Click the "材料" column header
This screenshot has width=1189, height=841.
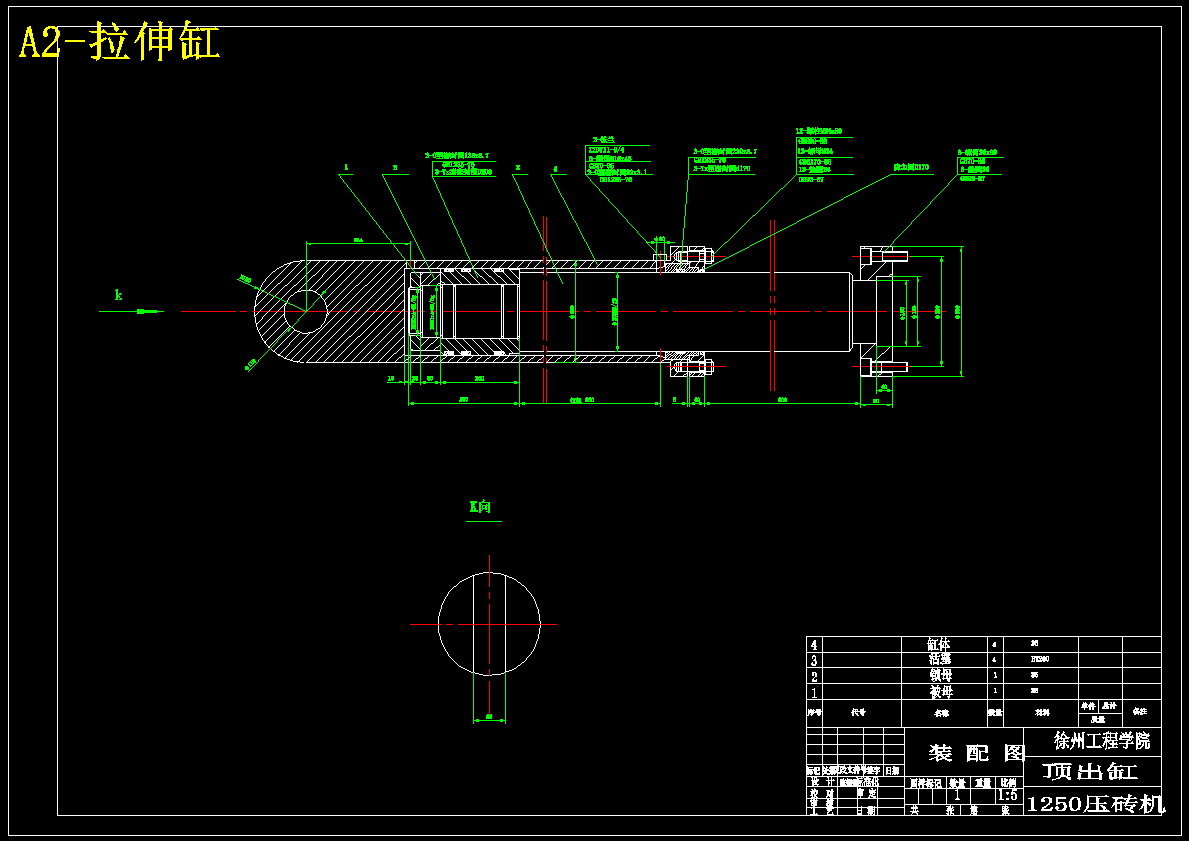point(1043,713)
